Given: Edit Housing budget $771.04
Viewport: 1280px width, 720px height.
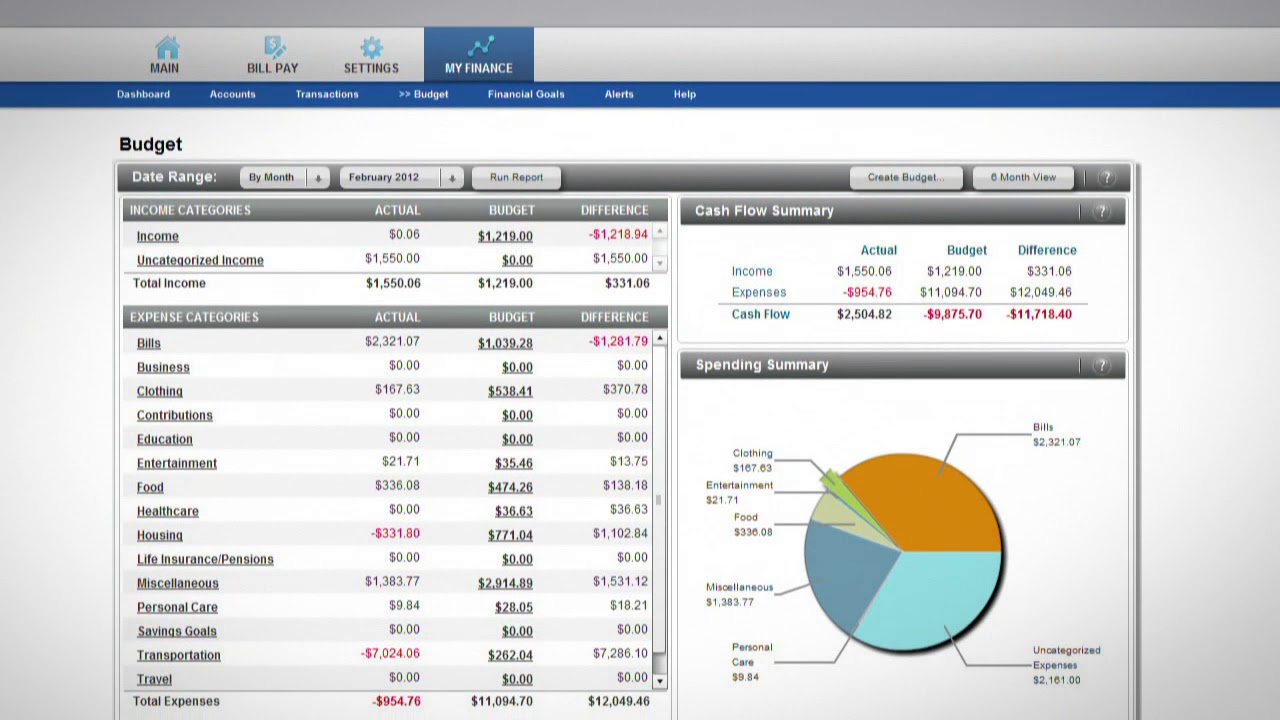Looking at the screenshot, I should [510, 535].
